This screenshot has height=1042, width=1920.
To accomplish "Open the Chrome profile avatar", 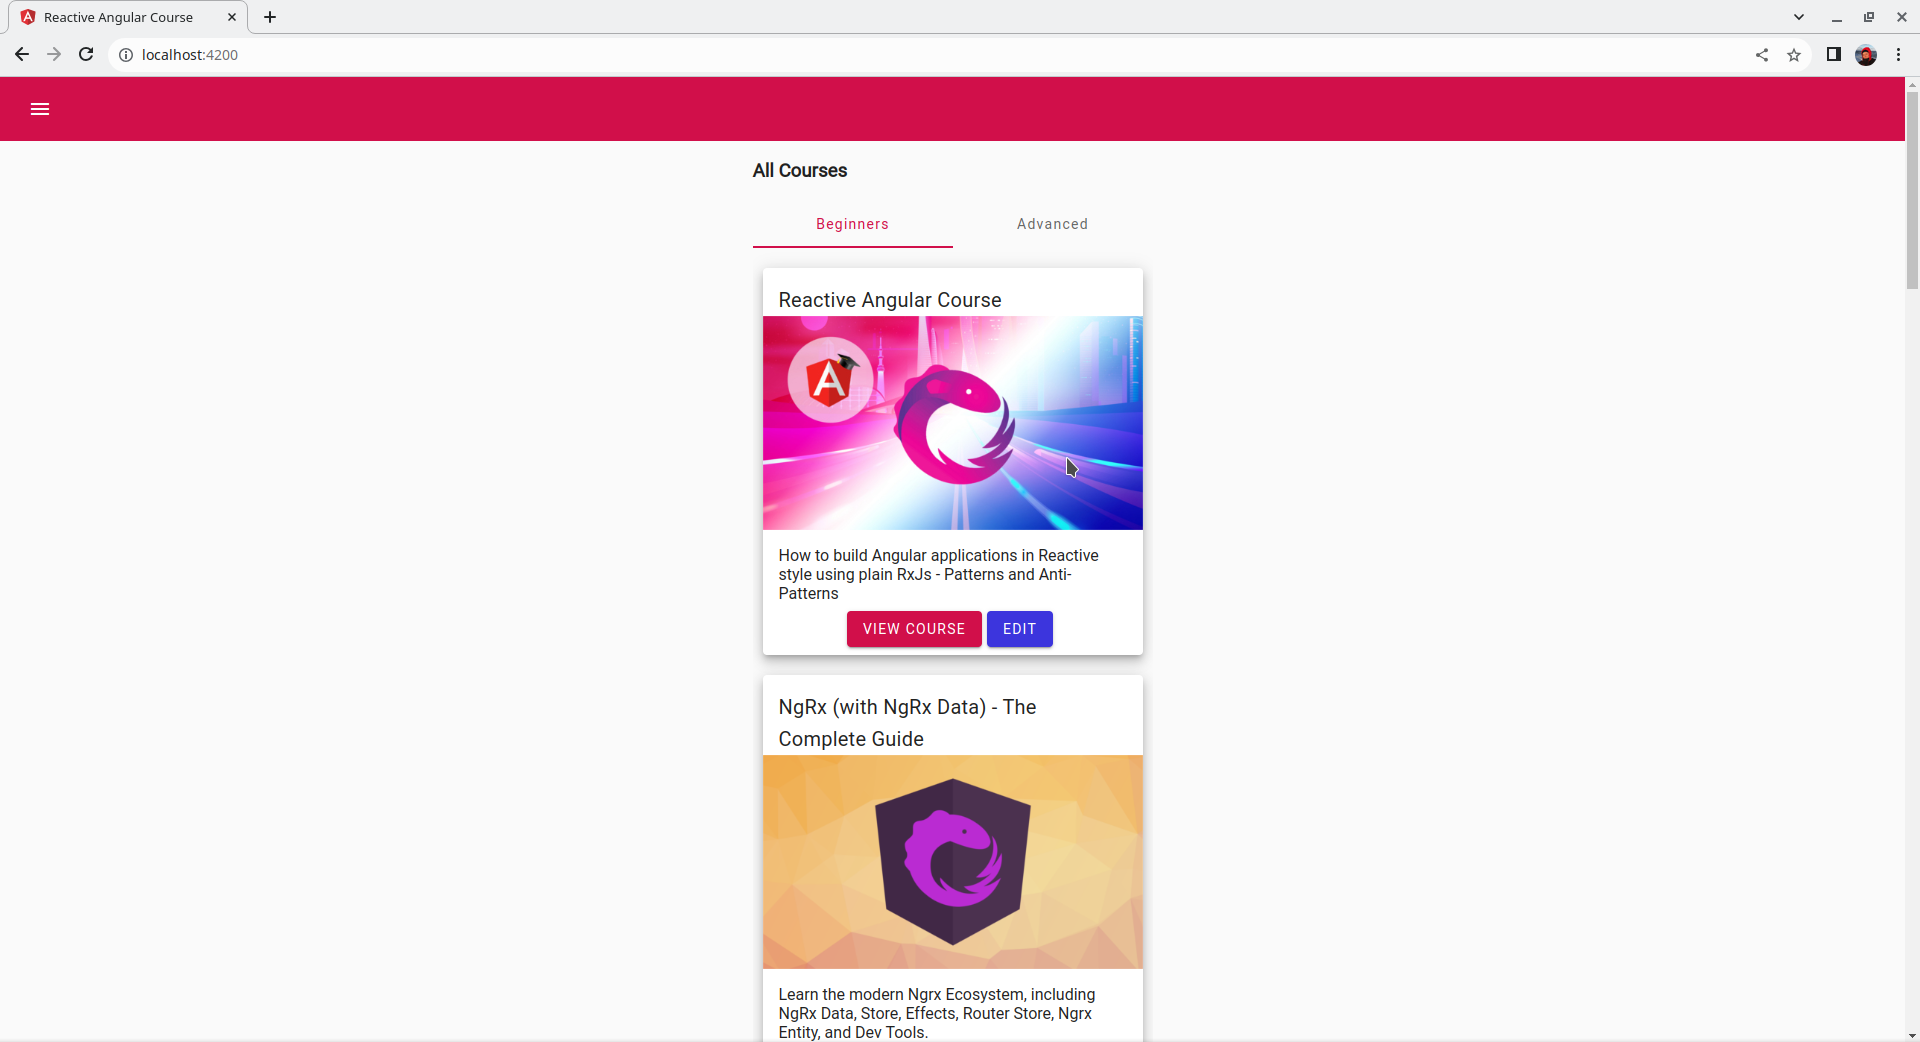I will (x=1866, y=55).
